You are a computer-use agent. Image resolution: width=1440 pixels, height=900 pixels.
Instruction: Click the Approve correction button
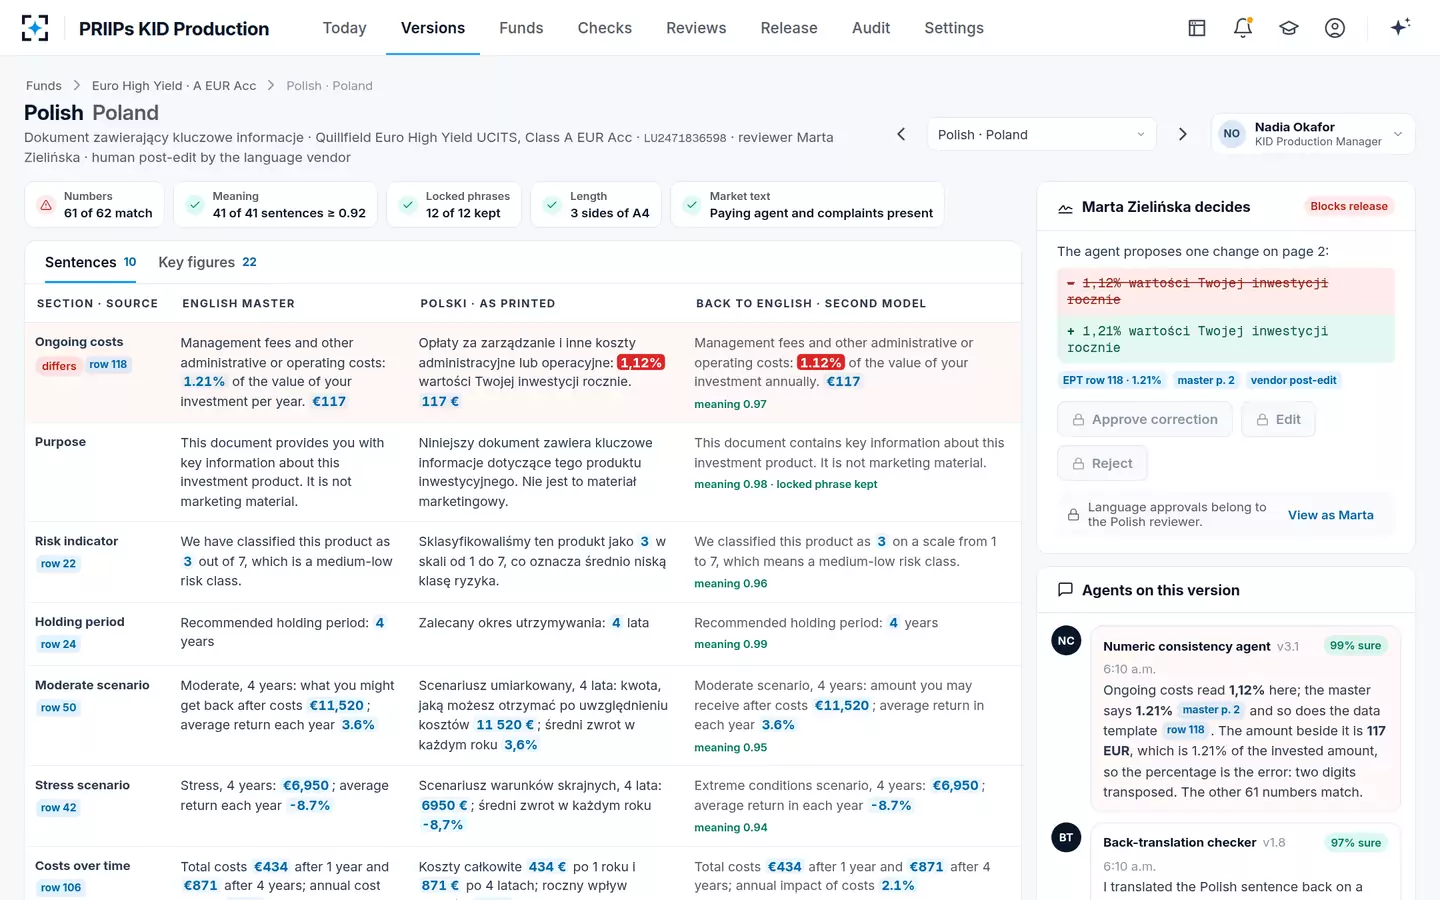pos(1145,420)
